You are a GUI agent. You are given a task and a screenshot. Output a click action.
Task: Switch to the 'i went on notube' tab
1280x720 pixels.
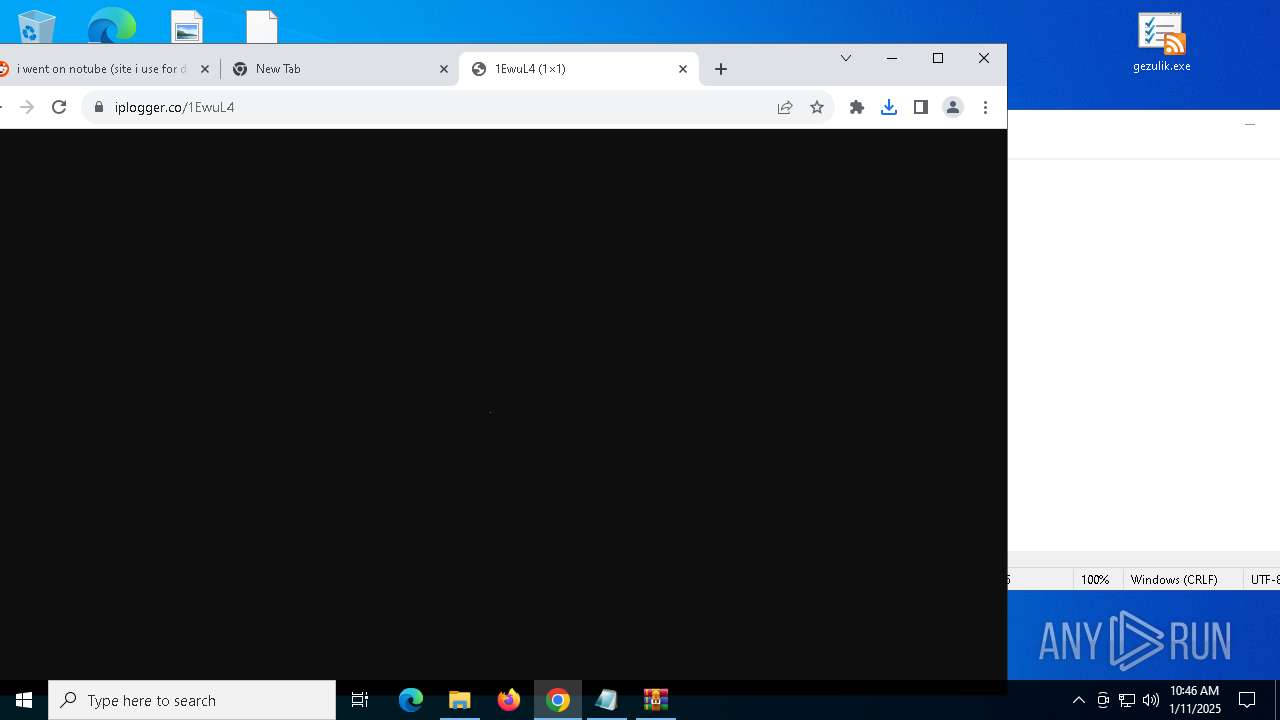tap(100, 69)
